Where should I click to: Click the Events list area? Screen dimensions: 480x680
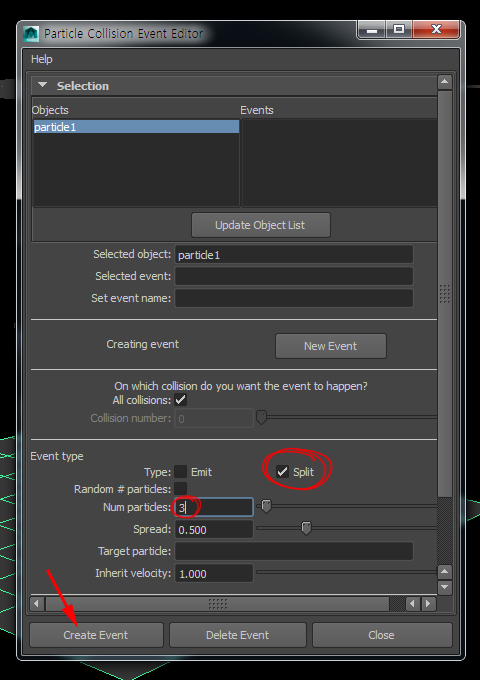339,163
